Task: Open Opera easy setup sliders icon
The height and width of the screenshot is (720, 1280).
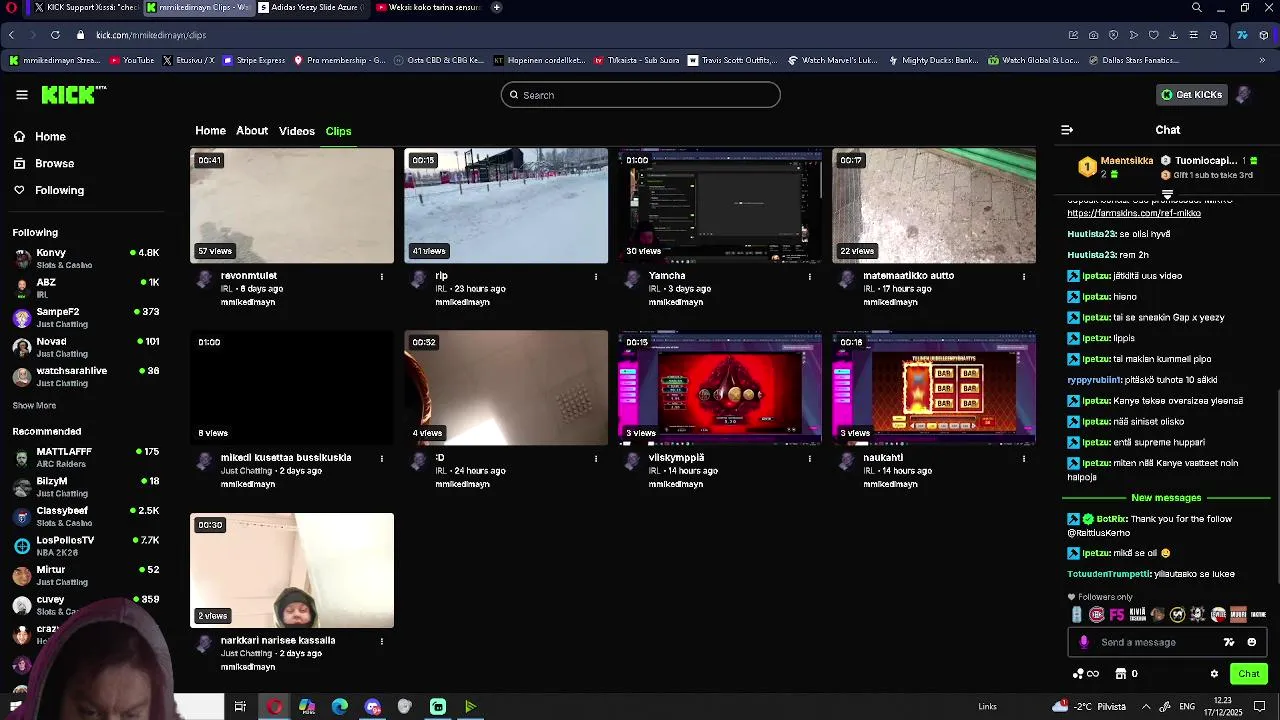Action: click(x=1193, y=35)
